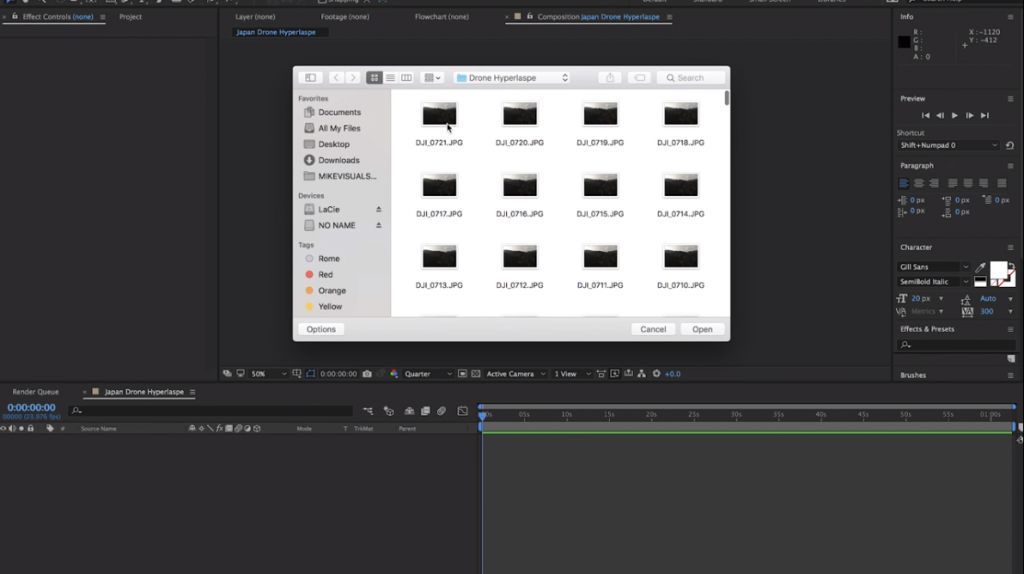
Task: Open the item arrangement dropdown
Action: 432,78
